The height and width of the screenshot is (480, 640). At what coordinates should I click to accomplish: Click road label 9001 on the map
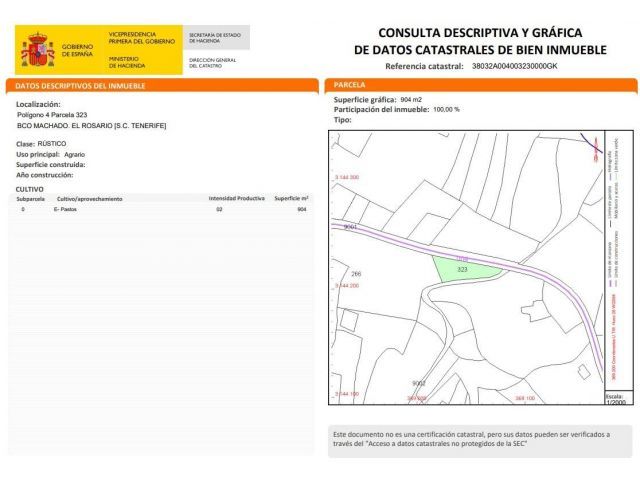point(350,227)
